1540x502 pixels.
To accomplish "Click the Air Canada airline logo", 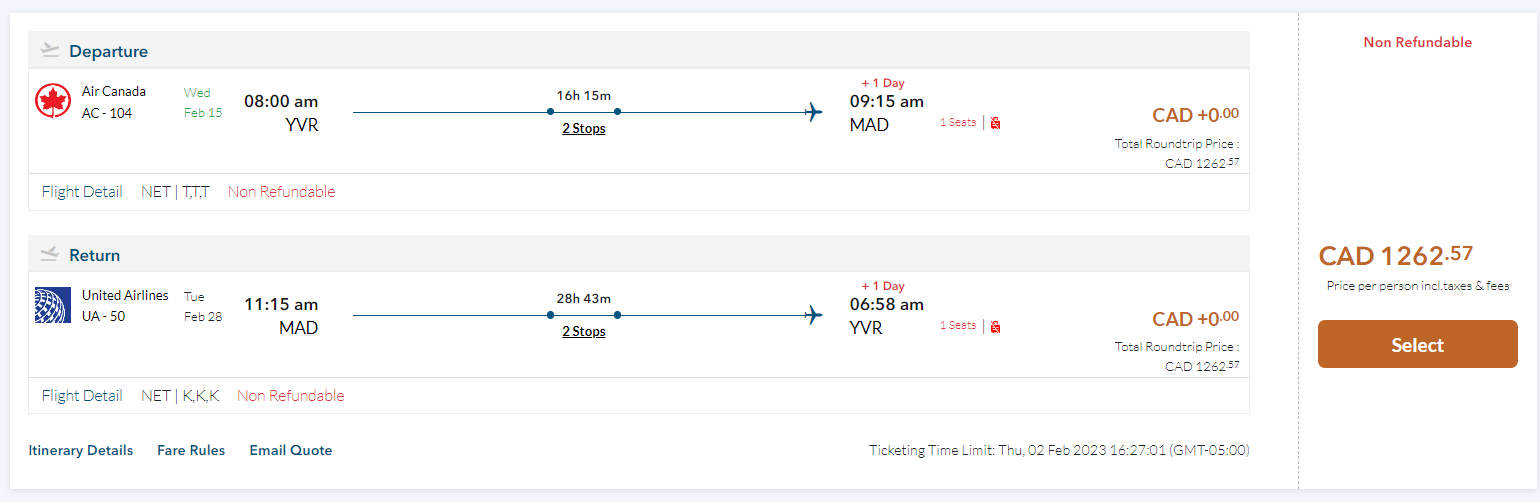I will (52, 102).
